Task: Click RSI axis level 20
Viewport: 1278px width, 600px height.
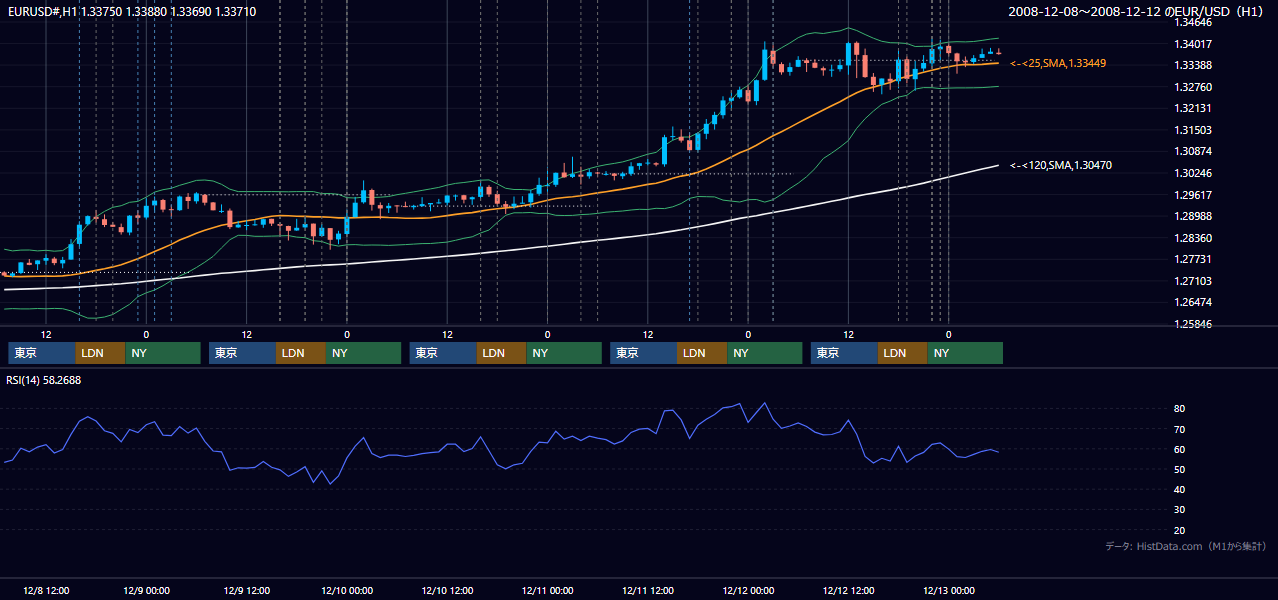Action: [1180, 530]
